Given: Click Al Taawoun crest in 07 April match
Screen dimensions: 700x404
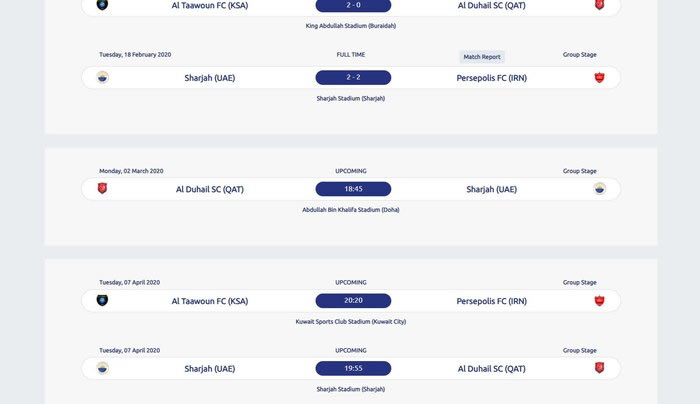Looking at the screenshot, I should click(x=102, y=300).
